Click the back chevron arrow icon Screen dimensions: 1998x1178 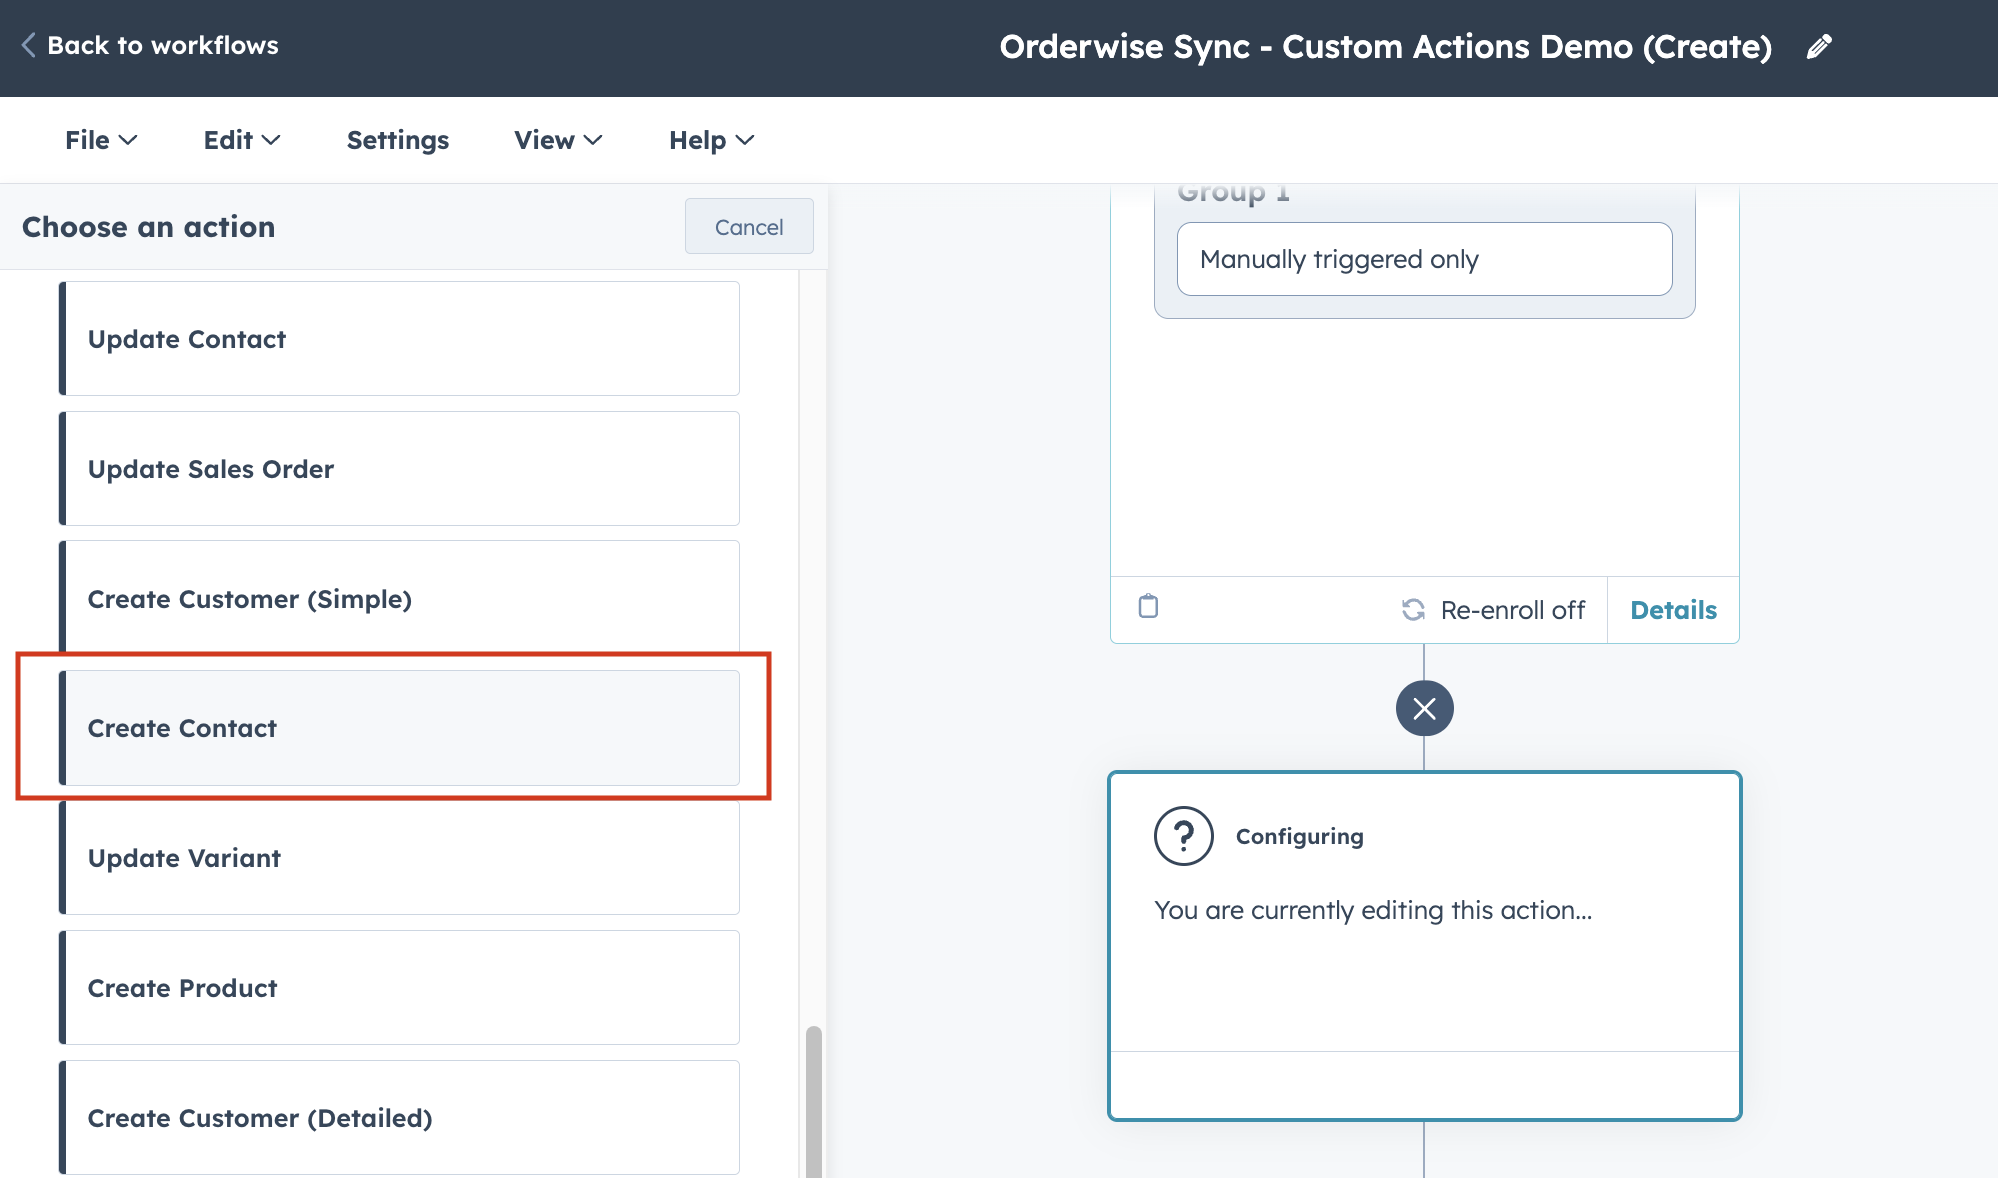29,45
